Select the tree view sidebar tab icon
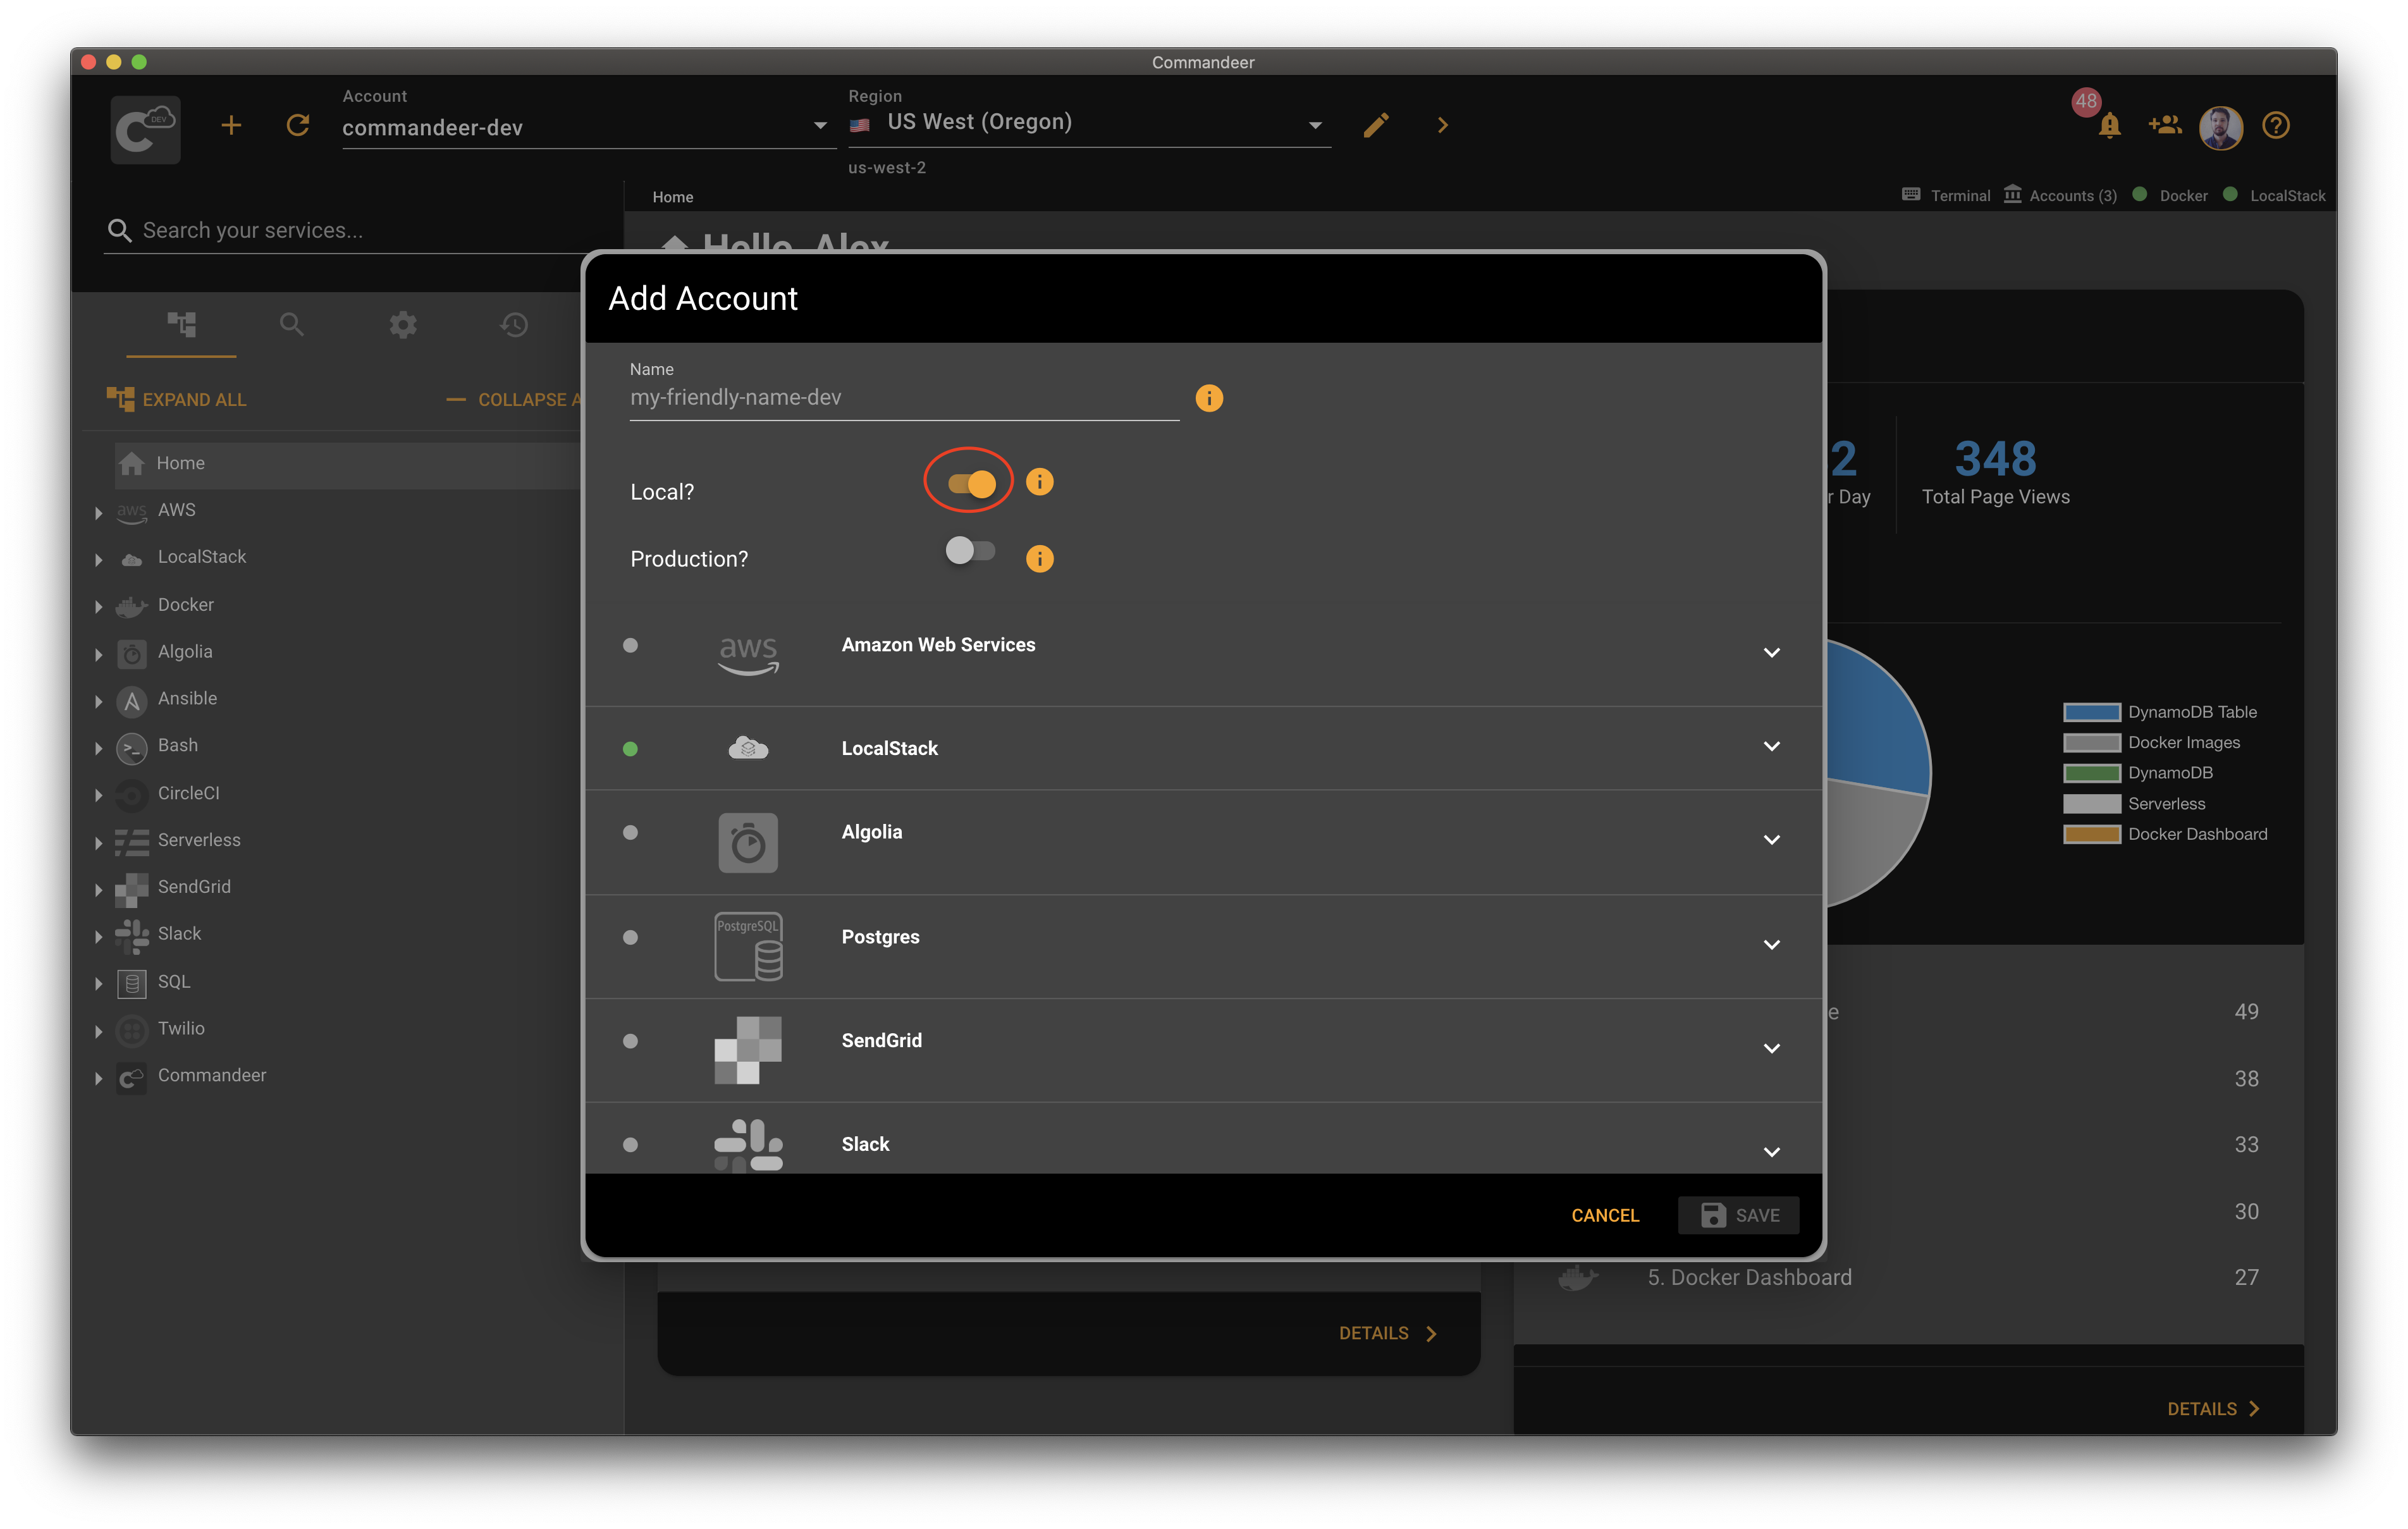Viewport: 2408px width, 1529px height. tap(181, 324)
